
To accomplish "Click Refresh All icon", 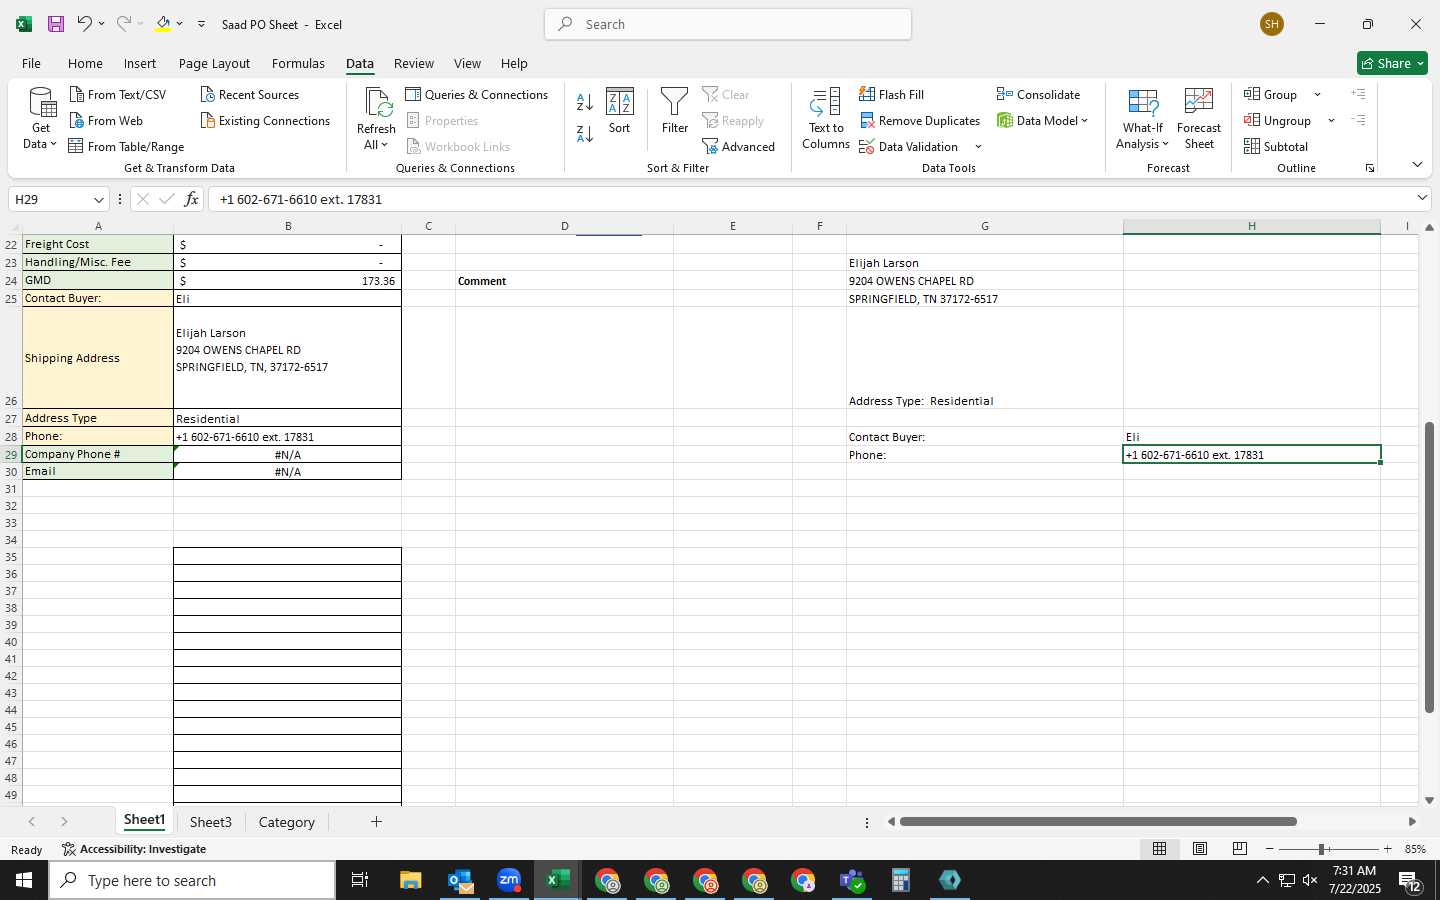I will (377, 103).
